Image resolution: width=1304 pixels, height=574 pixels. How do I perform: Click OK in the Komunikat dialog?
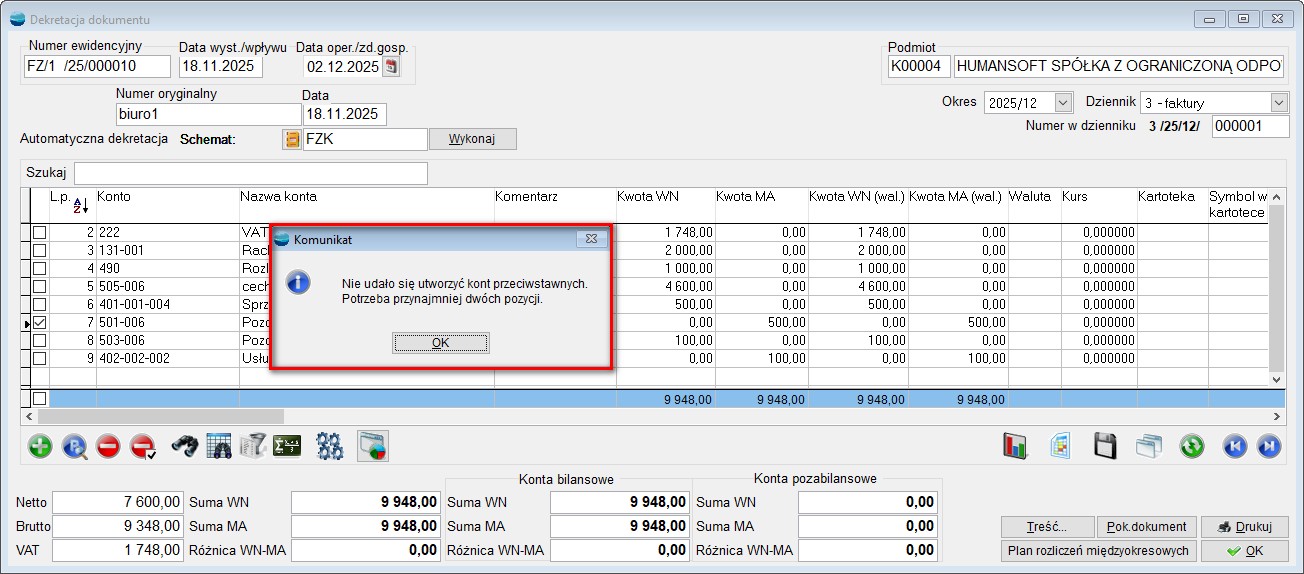tap(441, 343)
